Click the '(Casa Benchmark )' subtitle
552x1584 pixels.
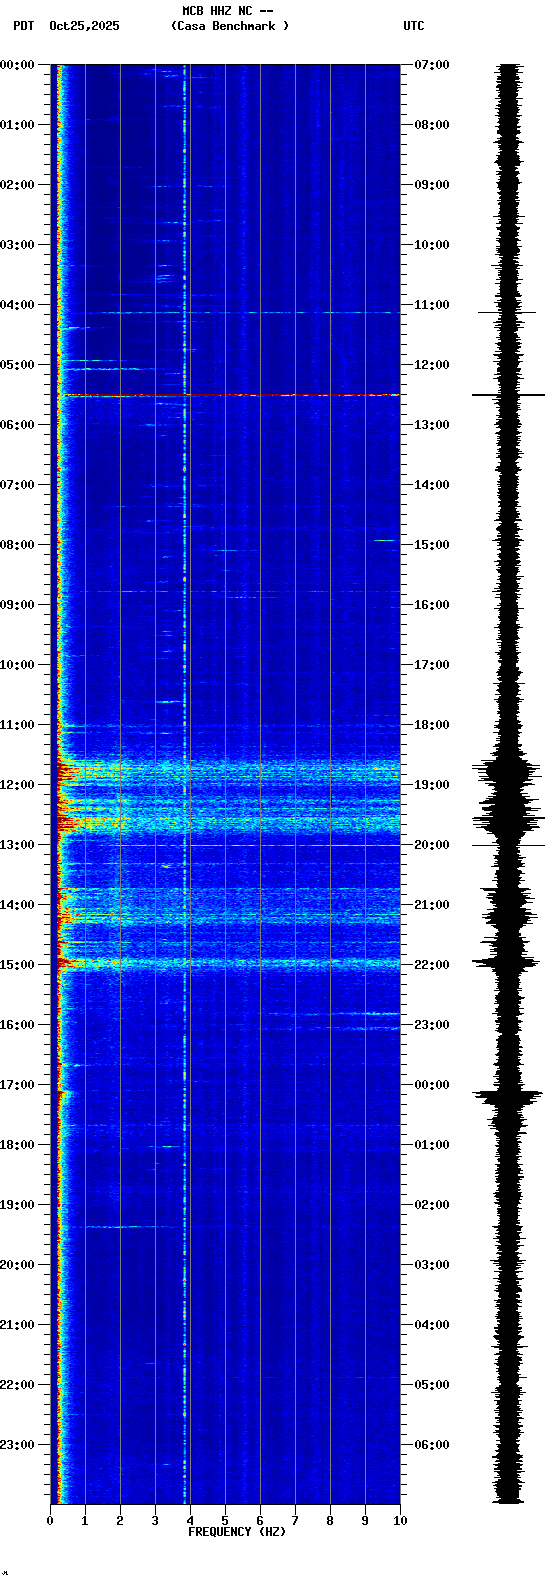(x=230, y=26)
